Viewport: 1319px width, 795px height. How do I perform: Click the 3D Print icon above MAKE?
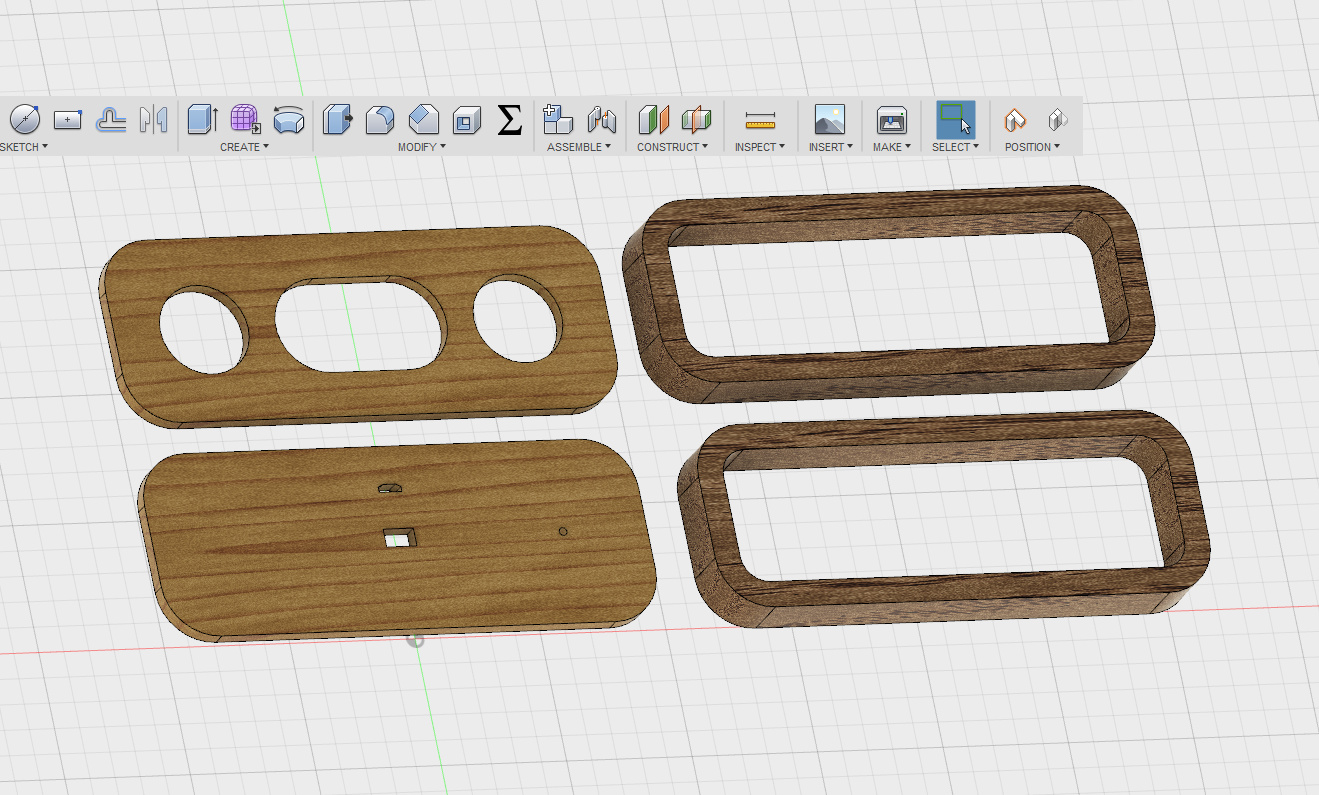(x=891, y=120)
